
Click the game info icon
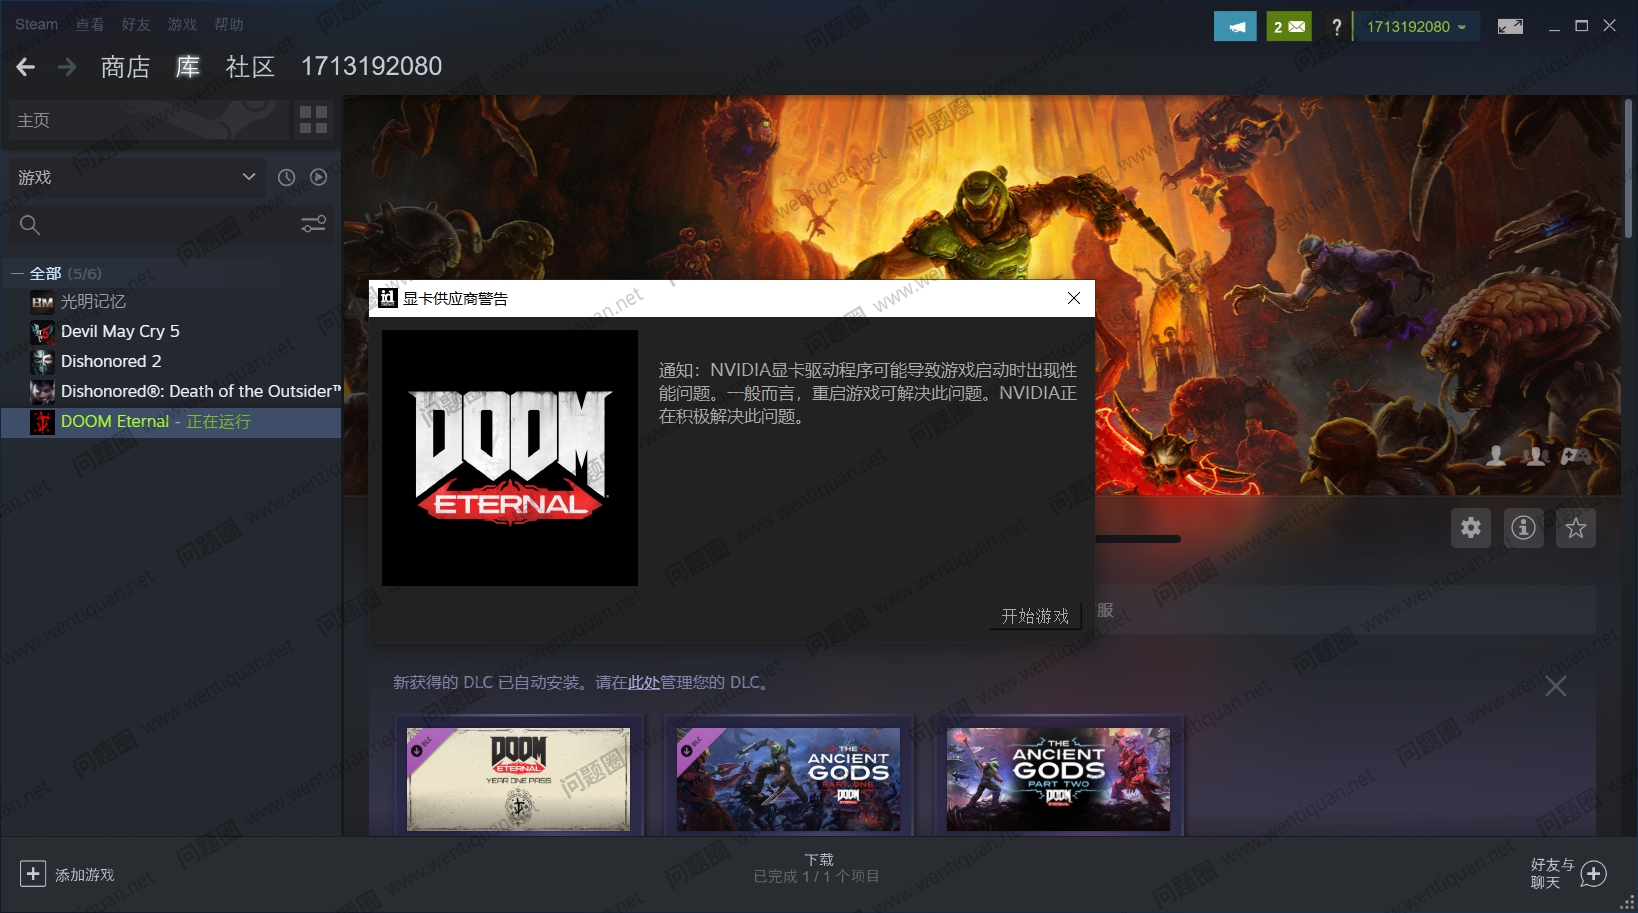tap(1523, 528)
